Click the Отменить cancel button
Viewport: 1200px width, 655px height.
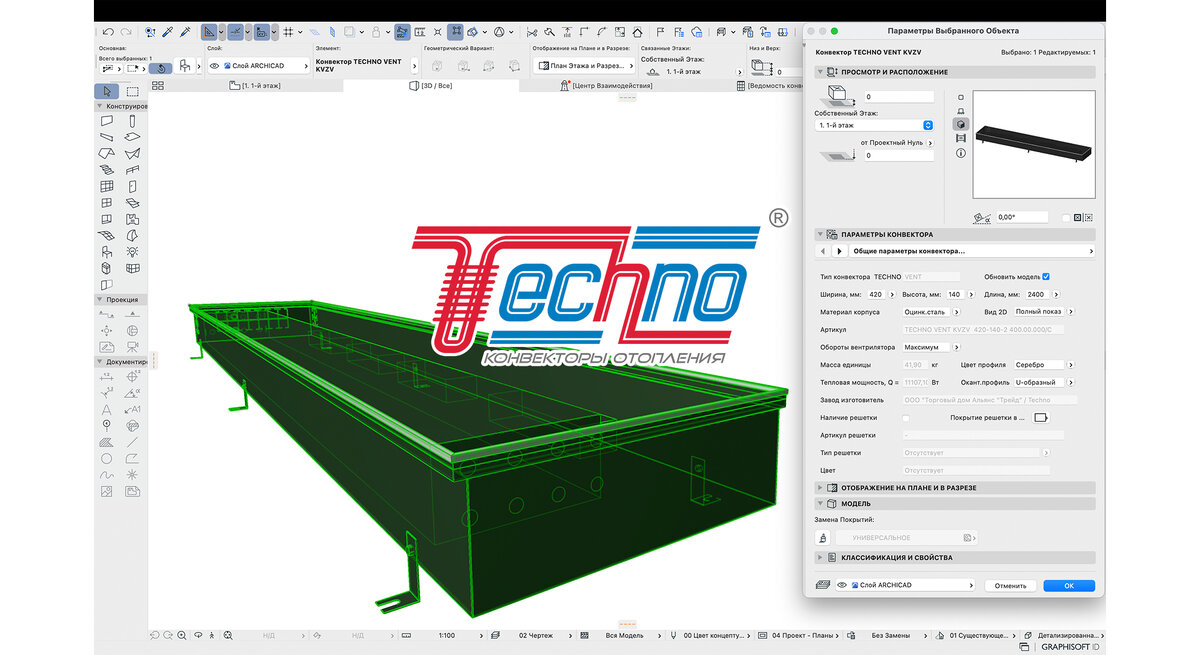pyautogui.click(x=1010, y=586)
